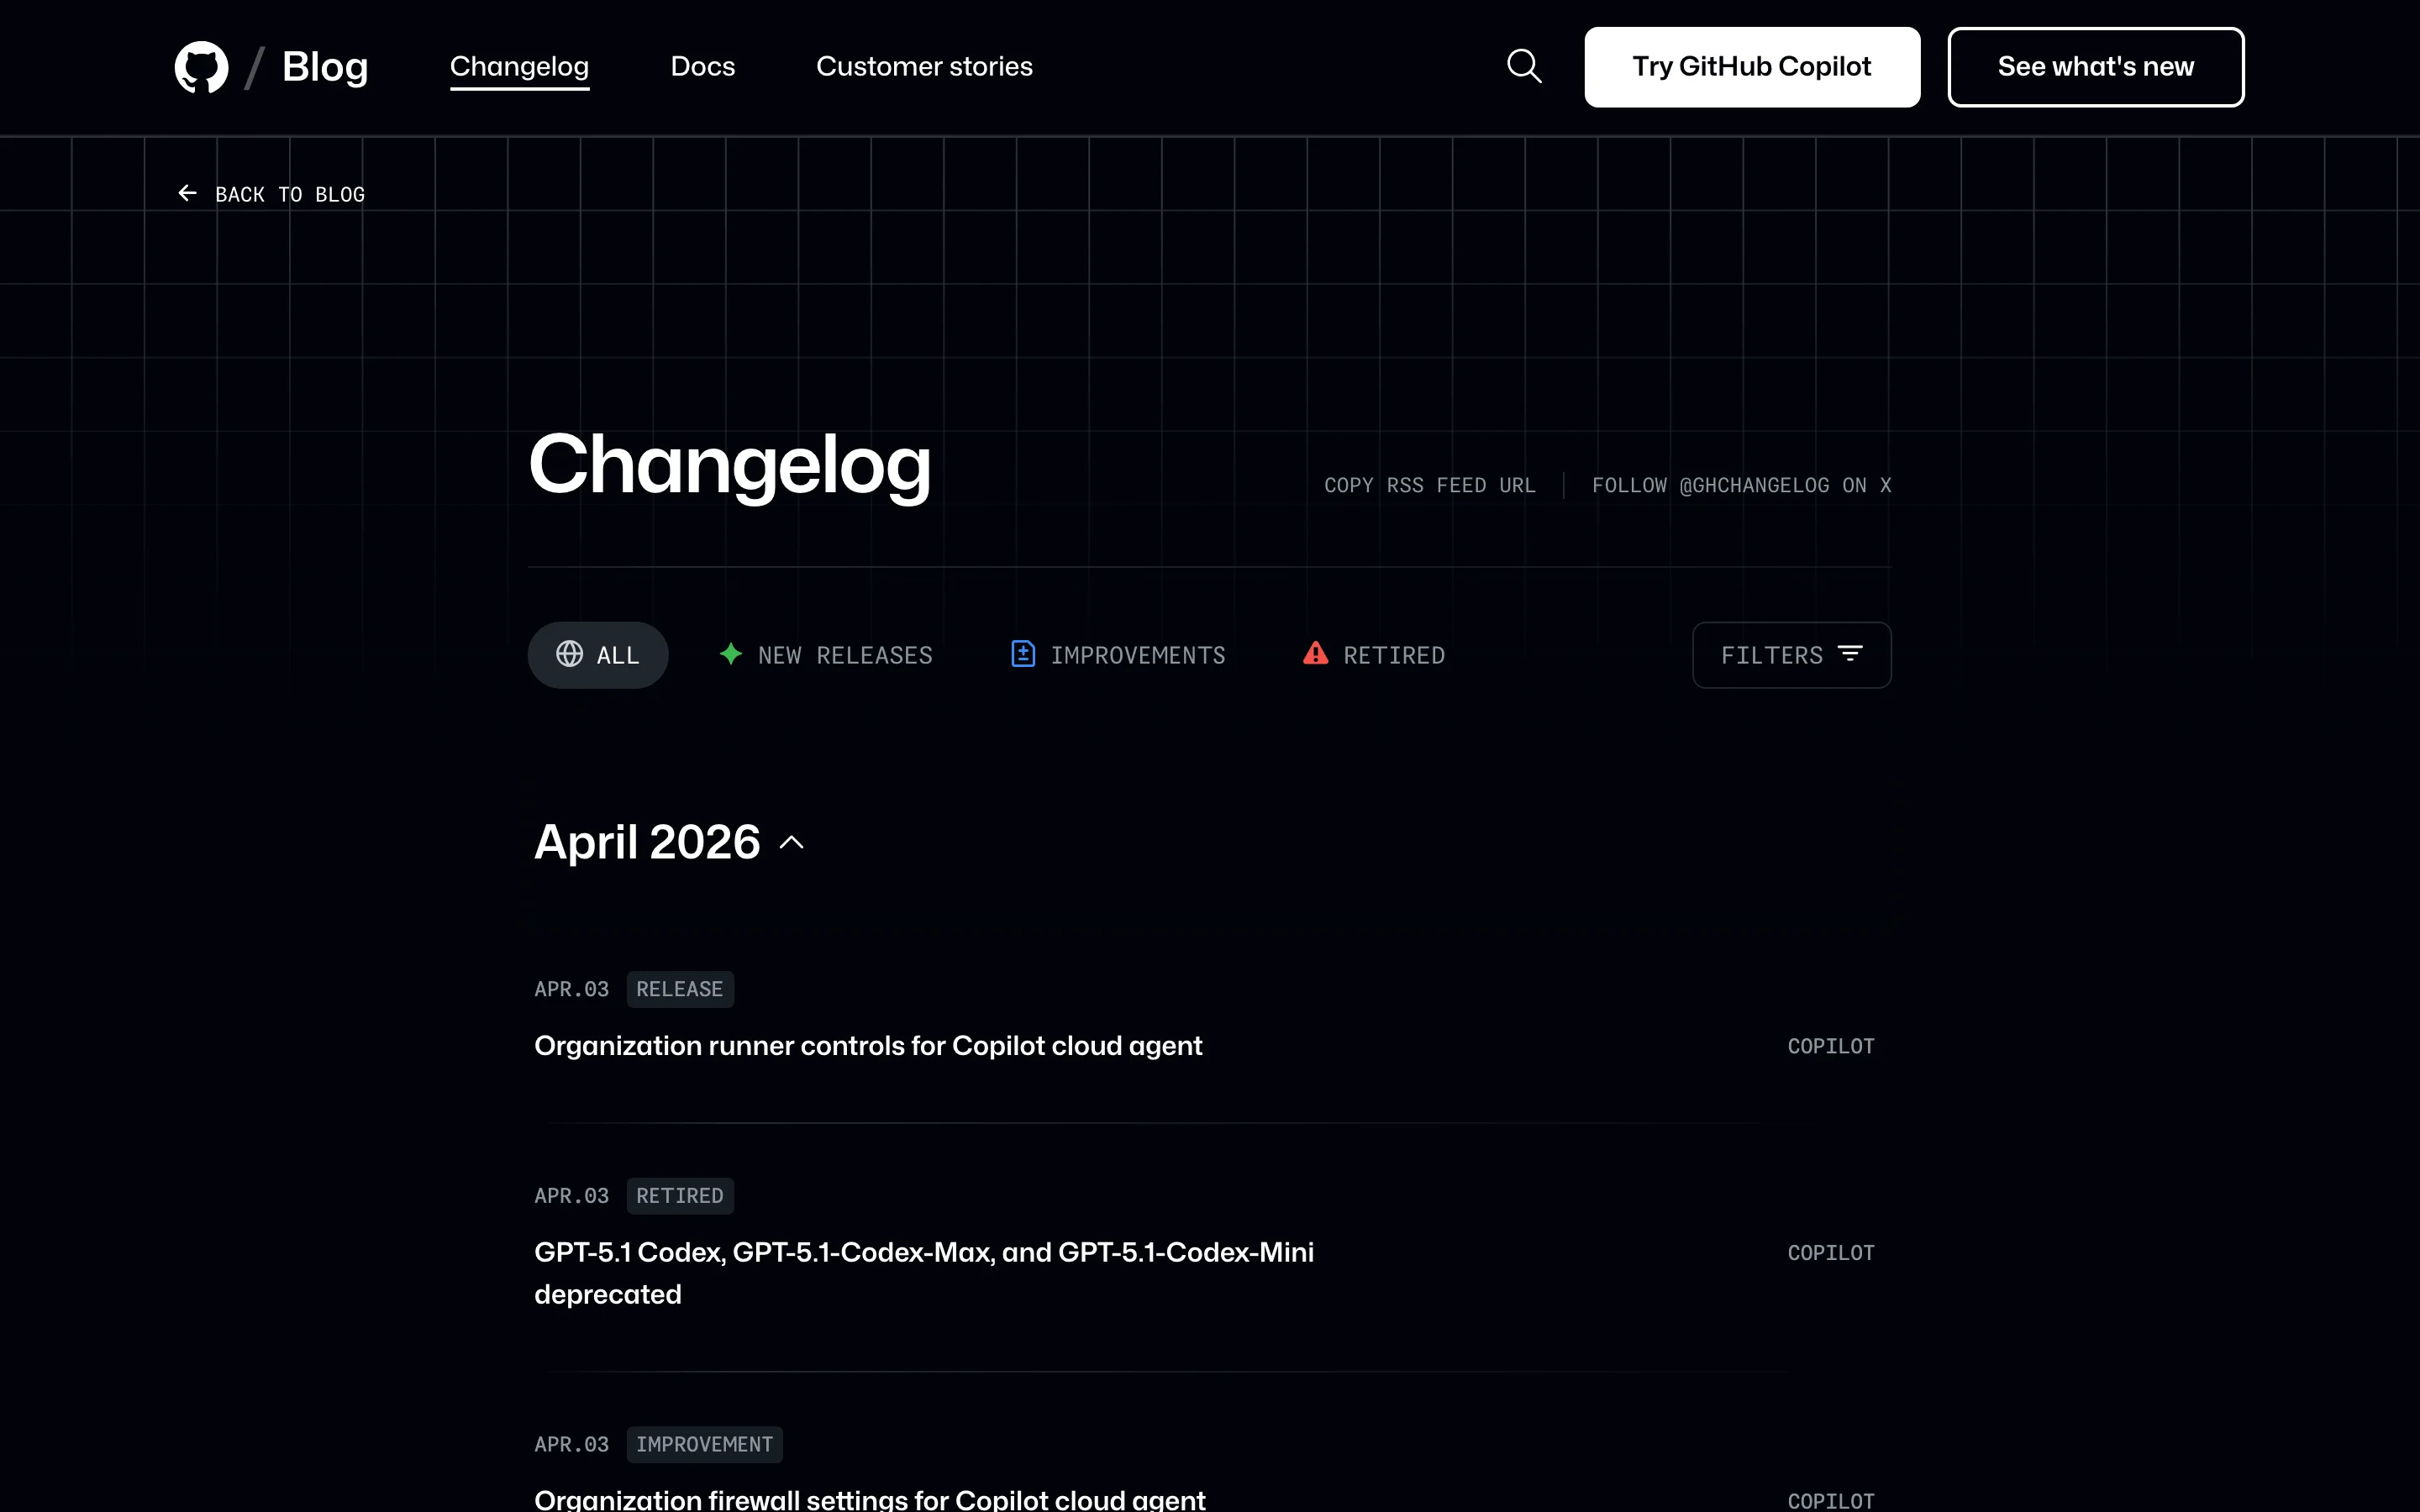This screenshot has height=1512, width=2420.
Task: Collapse the April 2026 section
Action: click(791, 842)
